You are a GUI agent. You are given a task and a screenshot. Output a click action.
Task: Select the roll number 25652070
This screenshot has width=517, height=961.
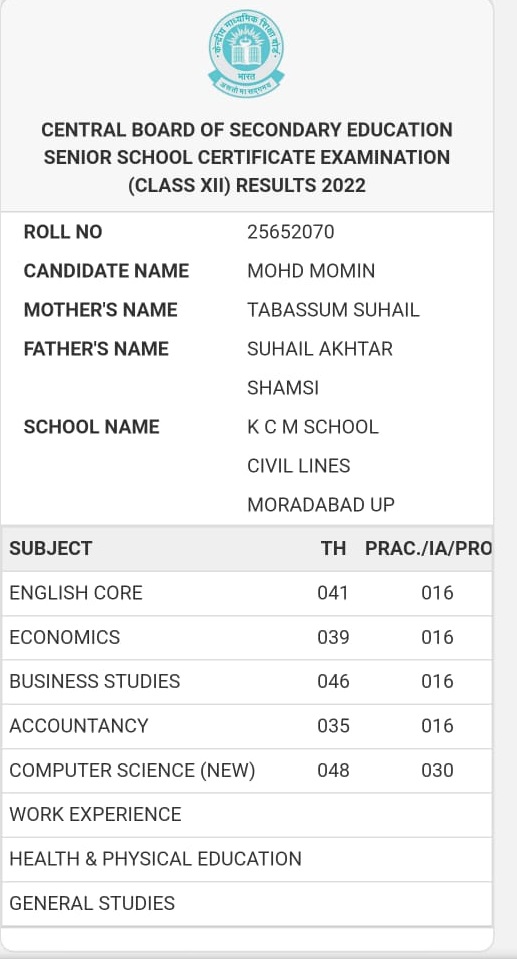point(291,232)
